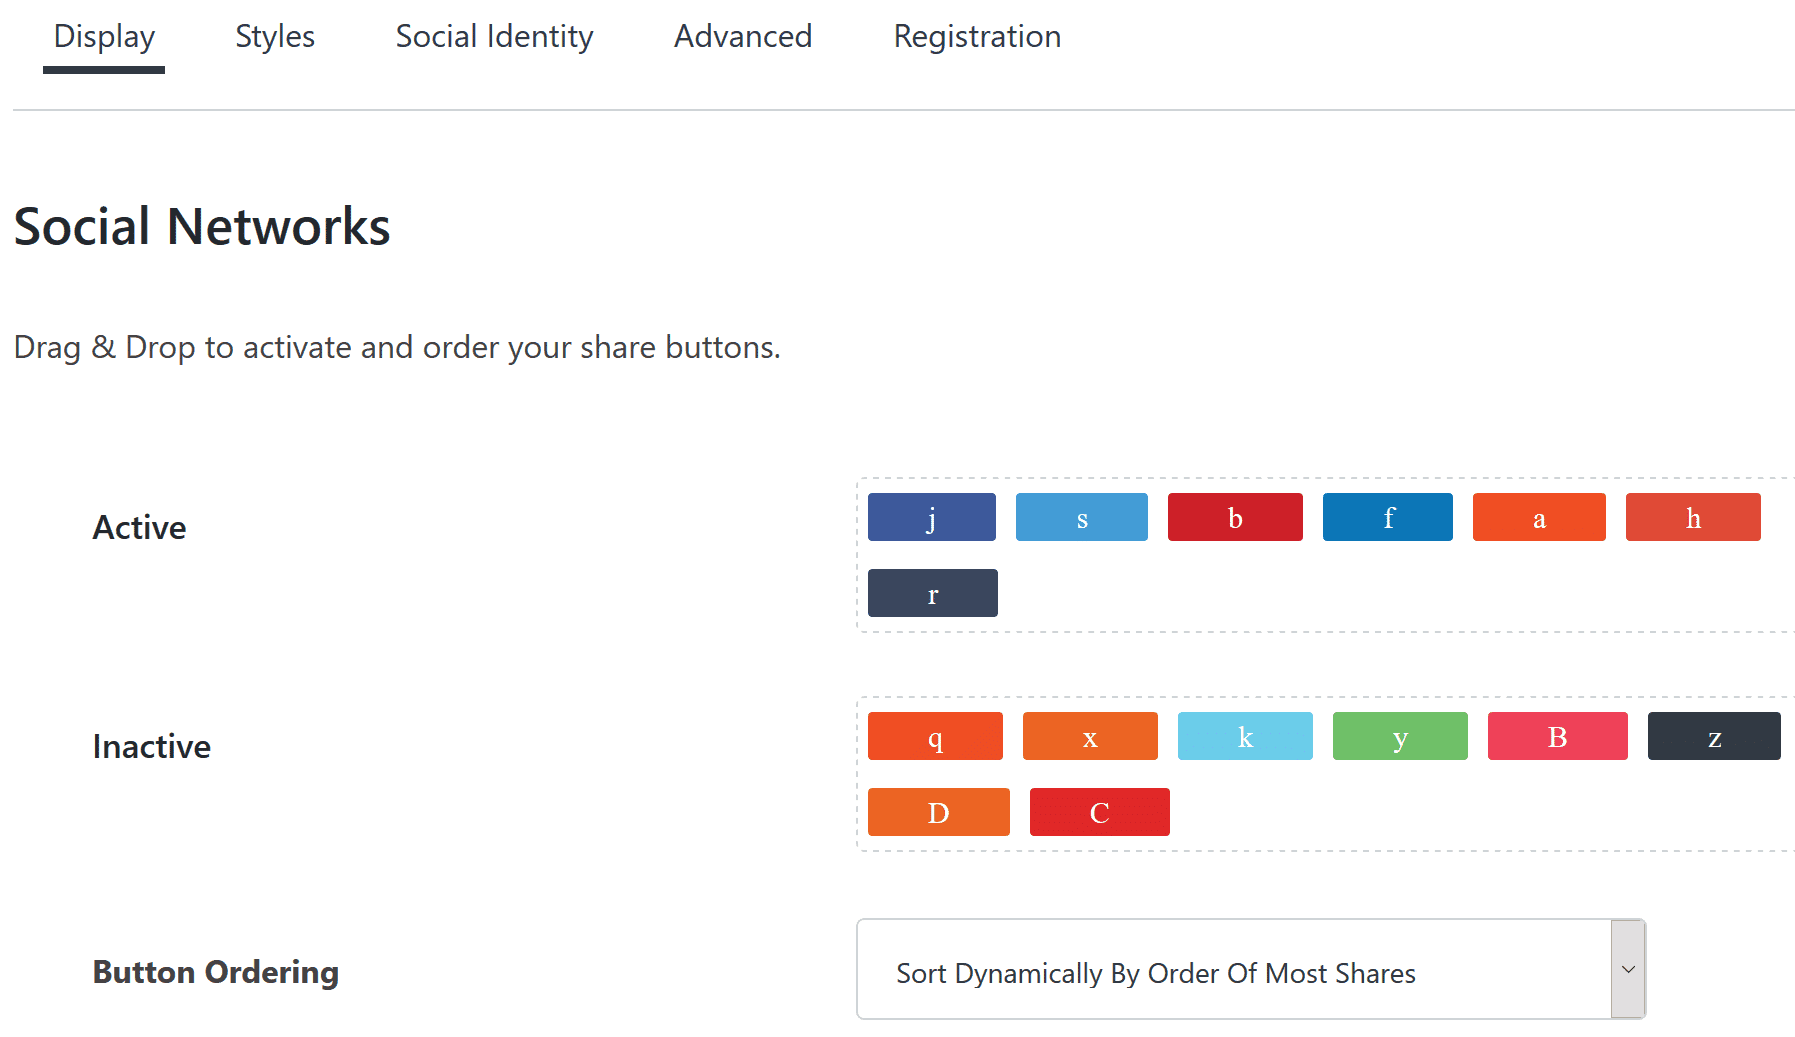
Task: Go to the Advanced tab
Action: (x=743, y=36)
